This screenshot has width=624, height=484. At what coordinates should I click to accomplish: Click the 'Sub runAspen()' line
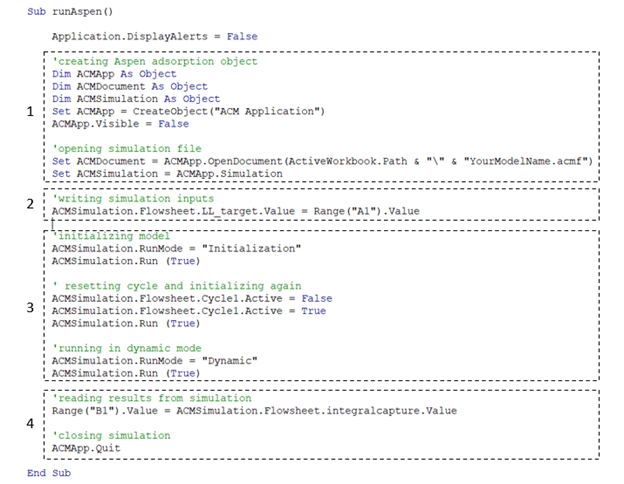(70, 12)
